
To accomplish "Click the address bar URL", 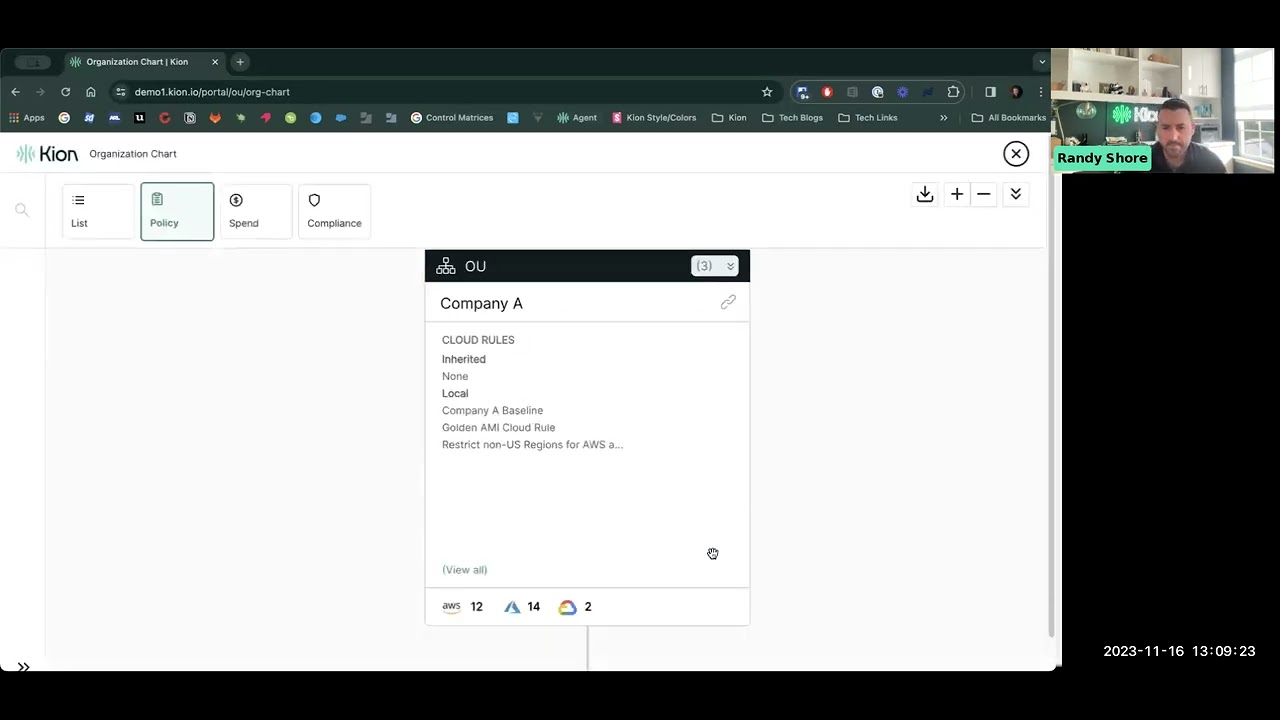I will [212, 92].
